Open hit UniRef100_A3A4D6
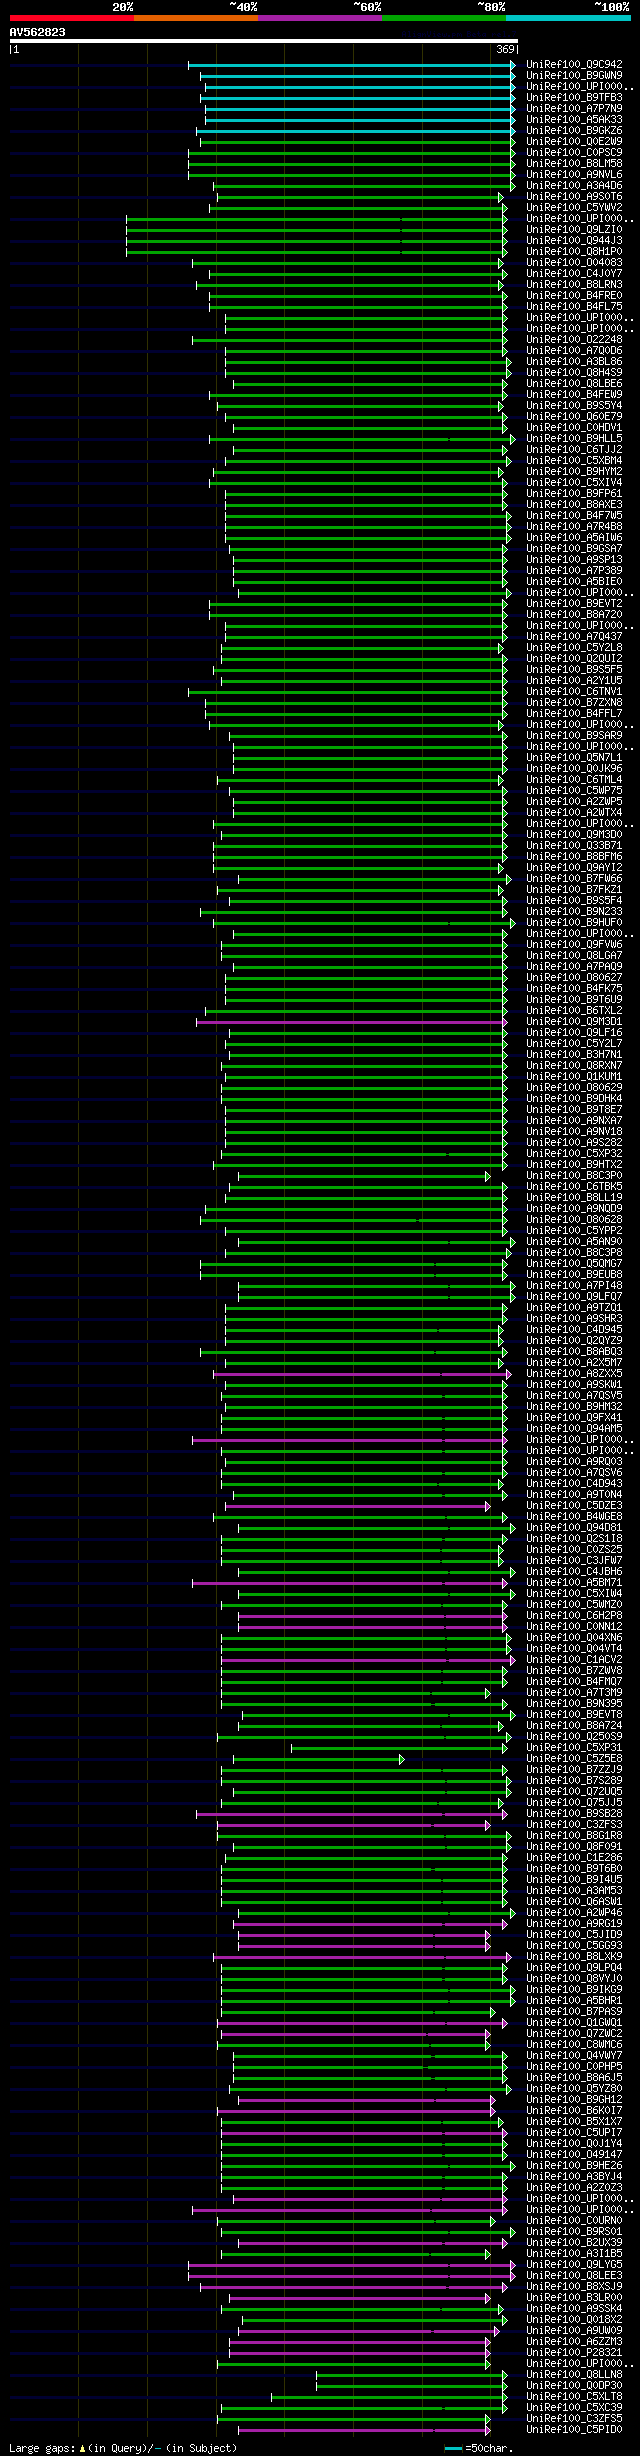 574,185
